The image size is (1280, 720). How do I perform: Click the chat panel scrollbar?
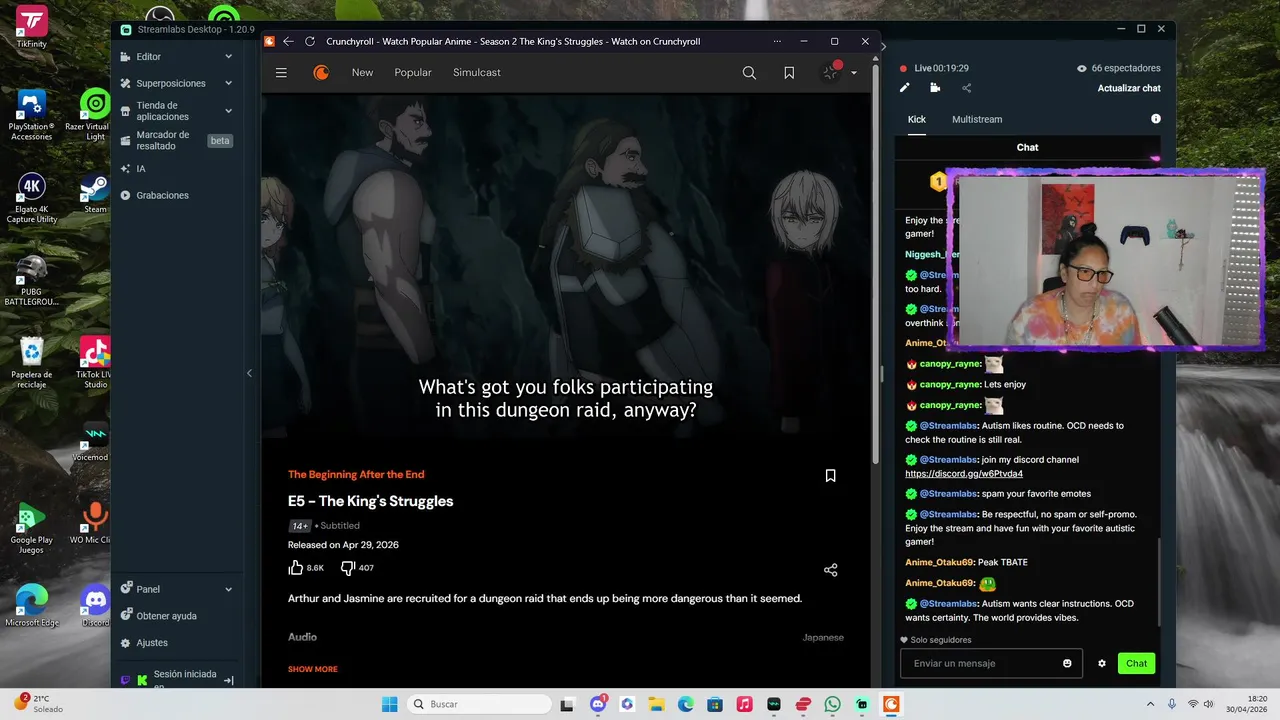[1158, 580]
